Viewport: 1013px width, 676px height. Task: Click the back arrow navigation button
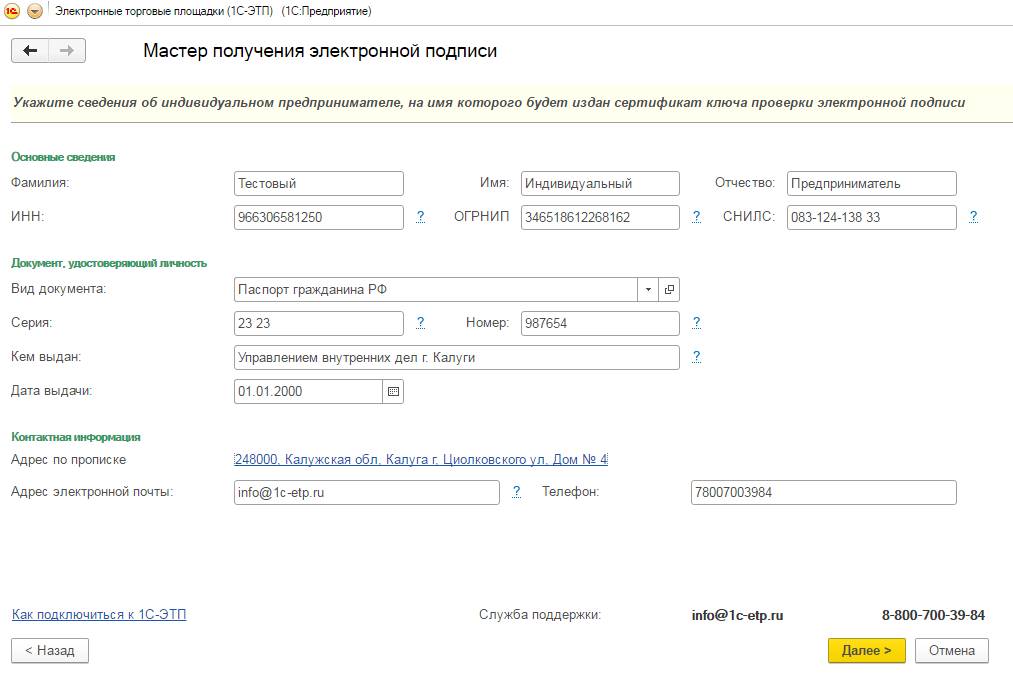[x=30, y=51]
